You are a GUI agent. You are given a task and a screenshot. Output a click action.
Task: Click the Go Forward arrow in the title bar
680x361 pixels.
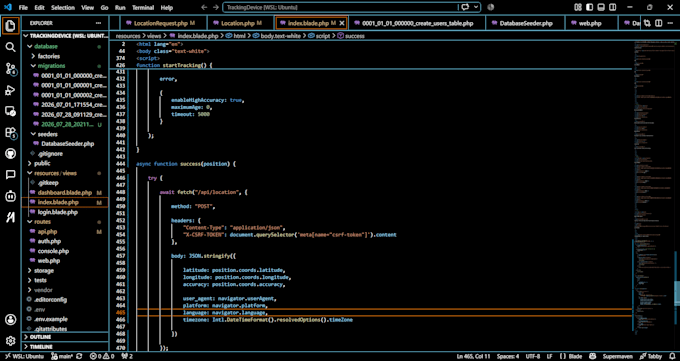(216, 7)
